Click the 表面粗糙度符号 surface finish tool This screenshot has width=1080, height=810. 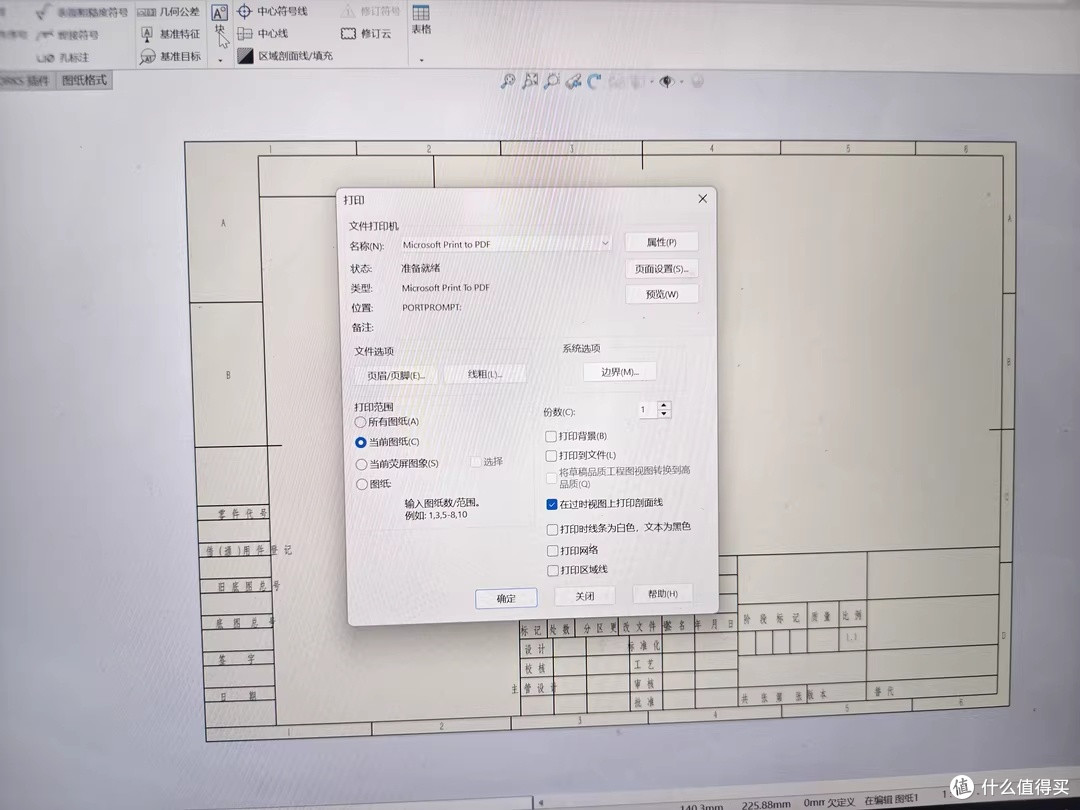[81, 12]
